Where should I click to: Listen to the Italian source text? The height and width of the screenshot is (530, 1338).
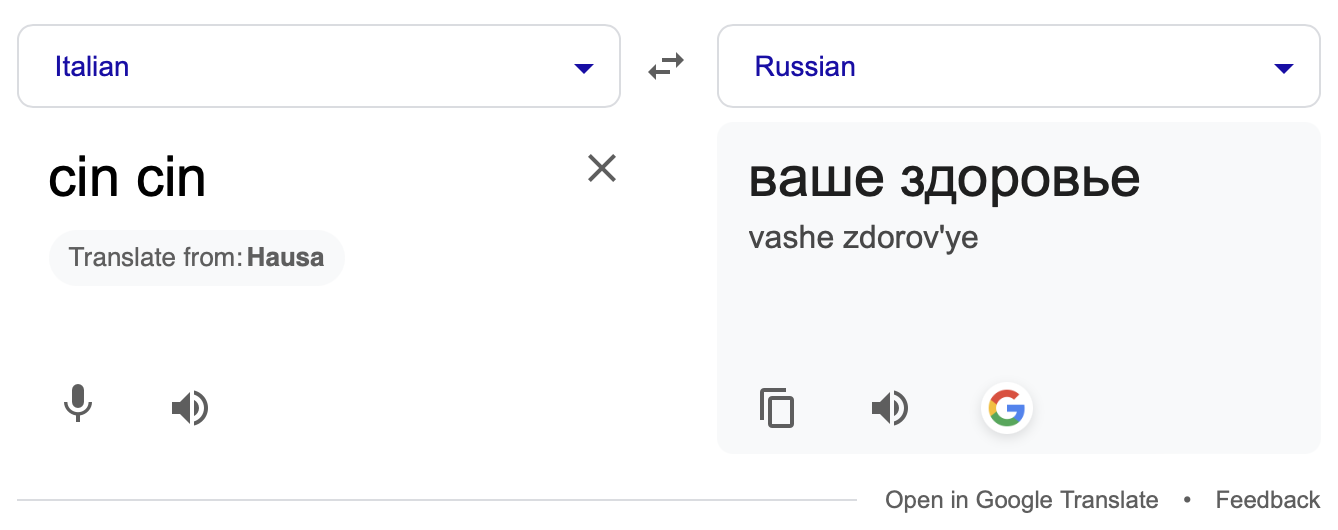point(190,408)
